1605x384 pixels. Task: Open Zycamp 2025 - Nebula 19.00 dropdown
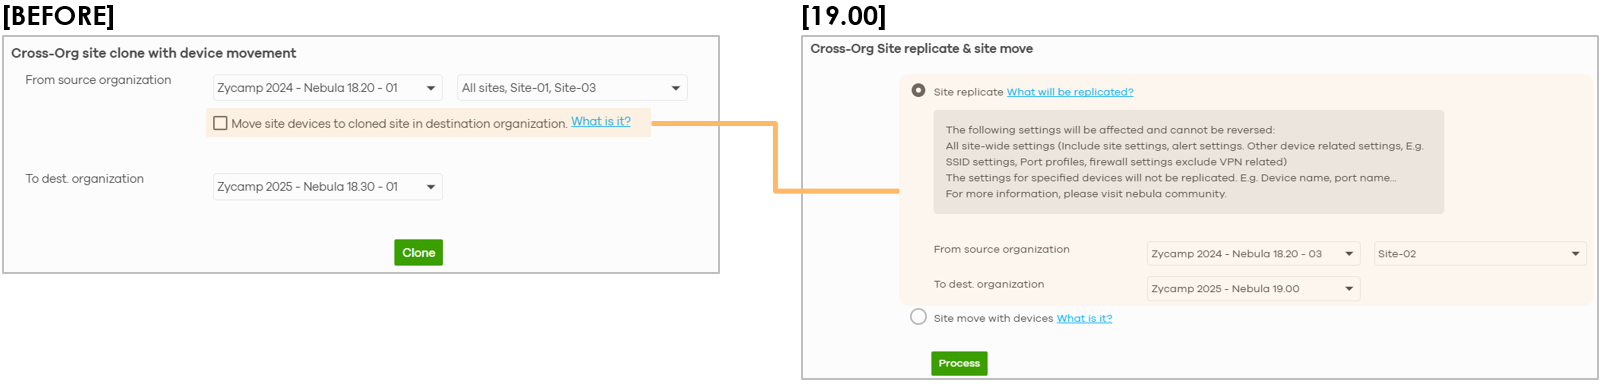(1253, 289)
